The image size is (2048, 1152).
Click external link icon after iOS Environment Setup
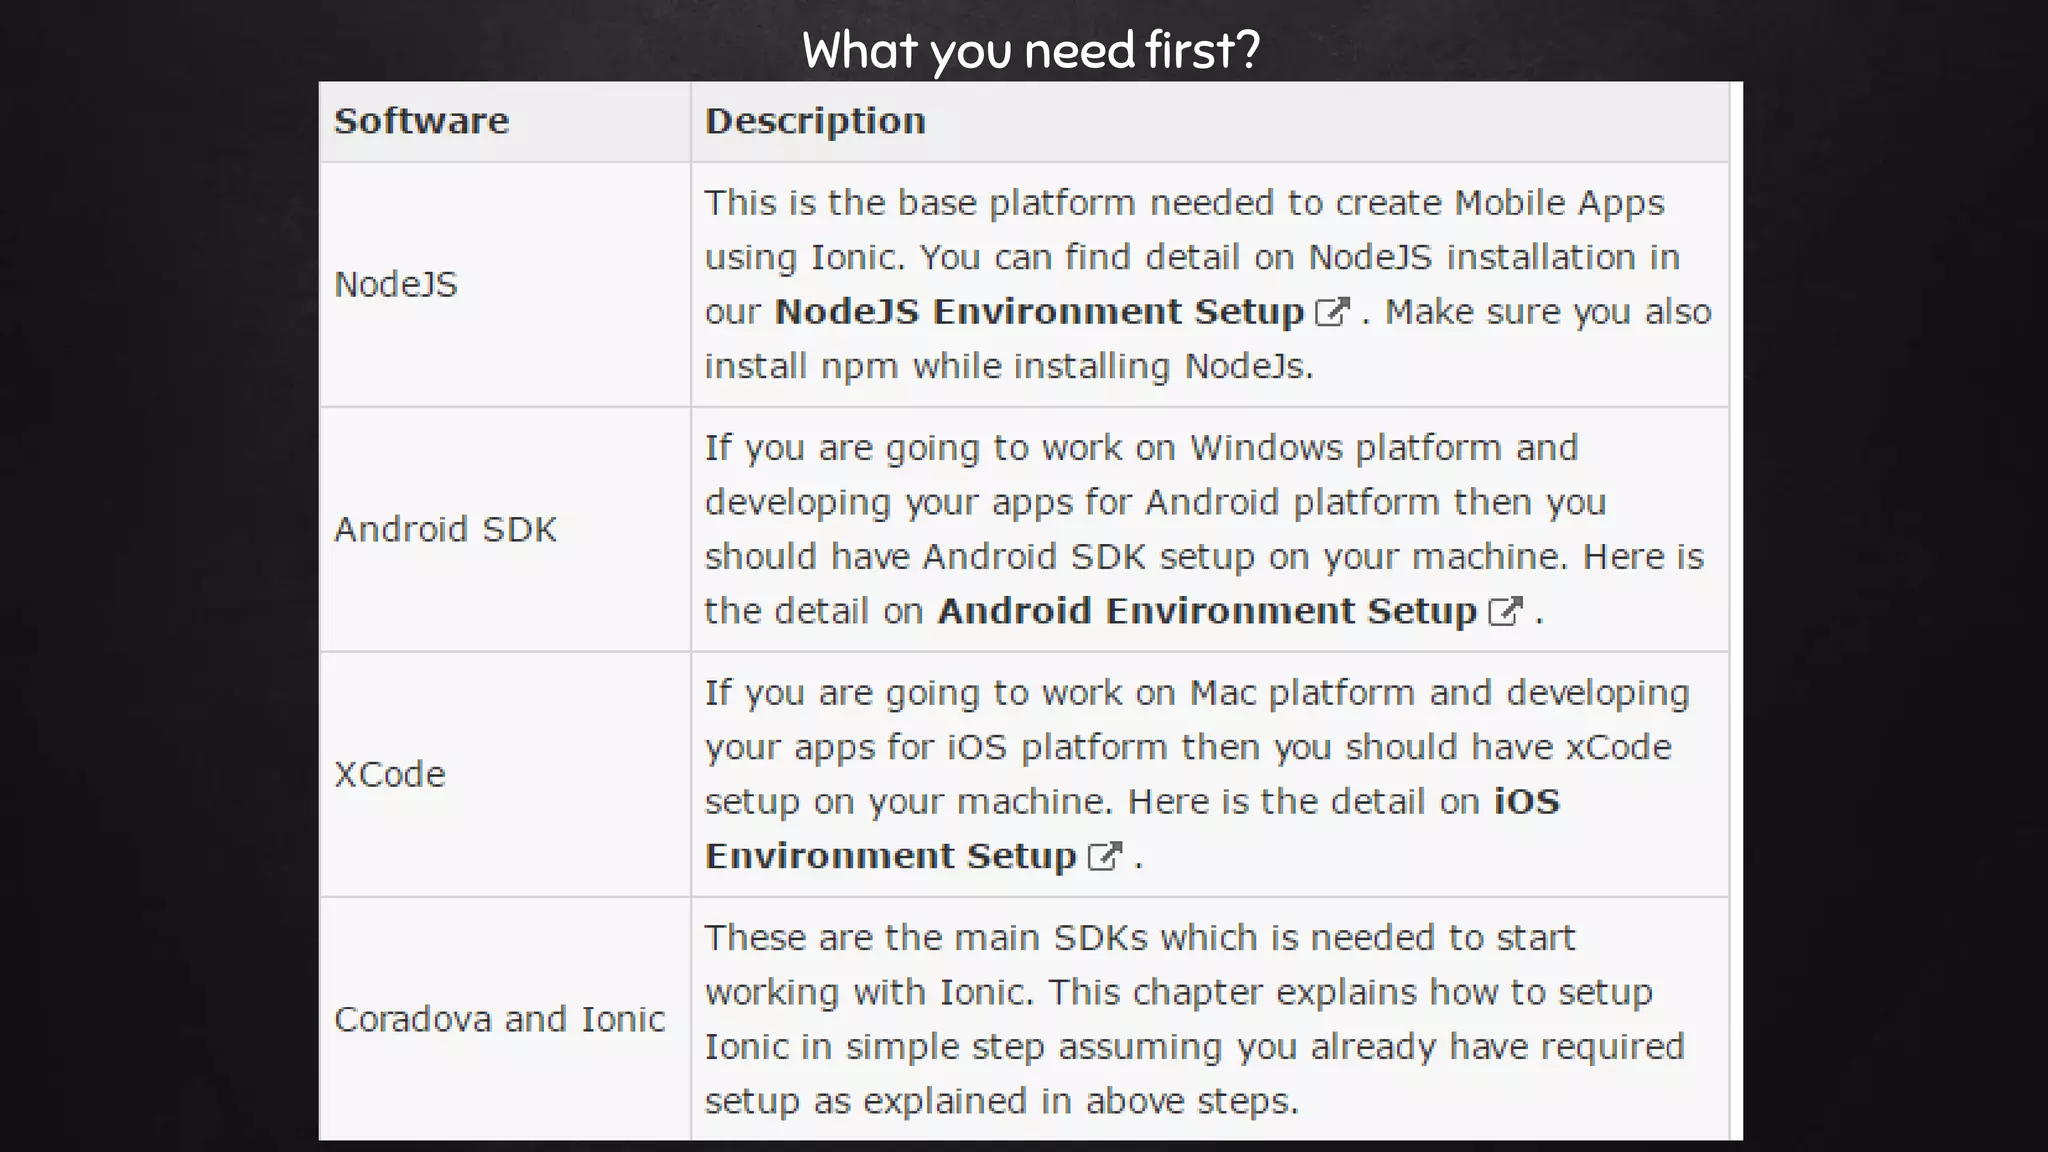coord(1105,856)
